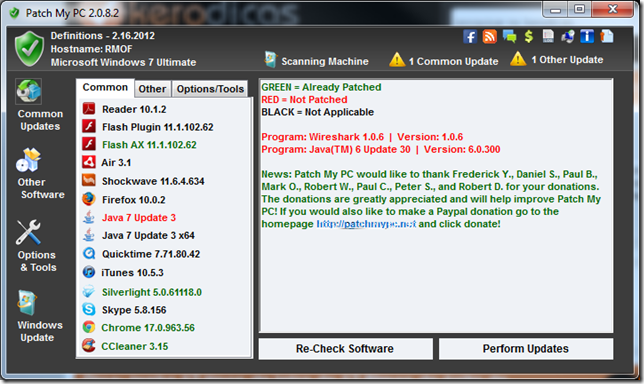The image size is (644, 384).
Task: Select Quicktime 7.71.80.42 entry
Action: pos(151,254)
